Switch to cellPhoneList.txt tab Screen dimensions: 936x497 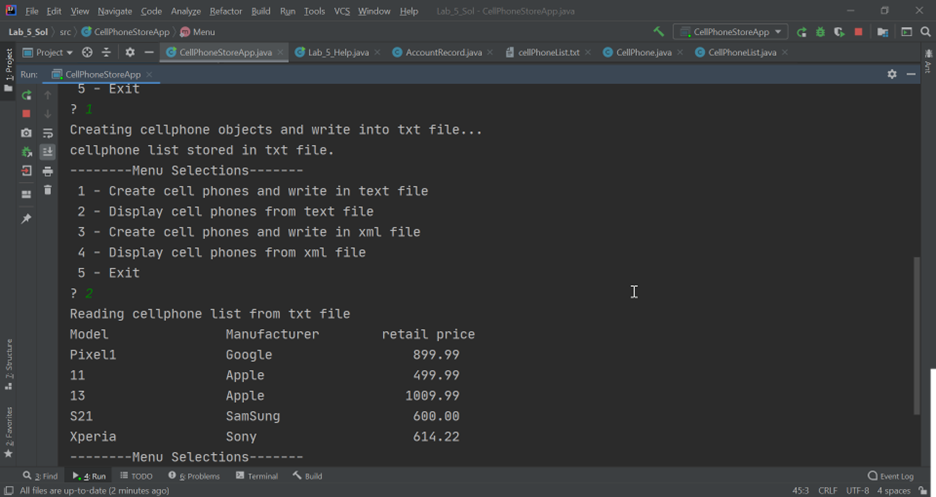click(549, 53)
